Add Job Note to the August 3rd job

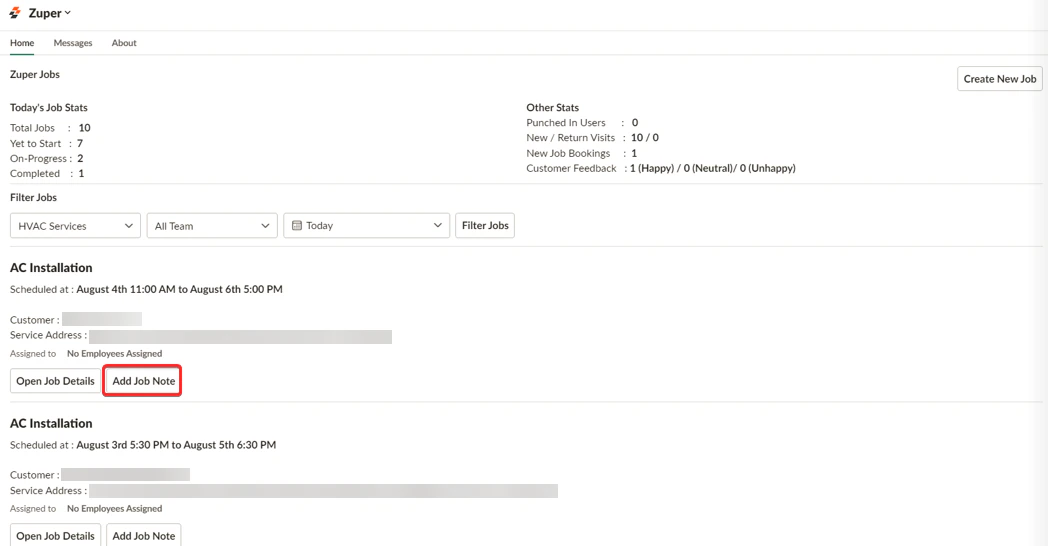(143, 535)
